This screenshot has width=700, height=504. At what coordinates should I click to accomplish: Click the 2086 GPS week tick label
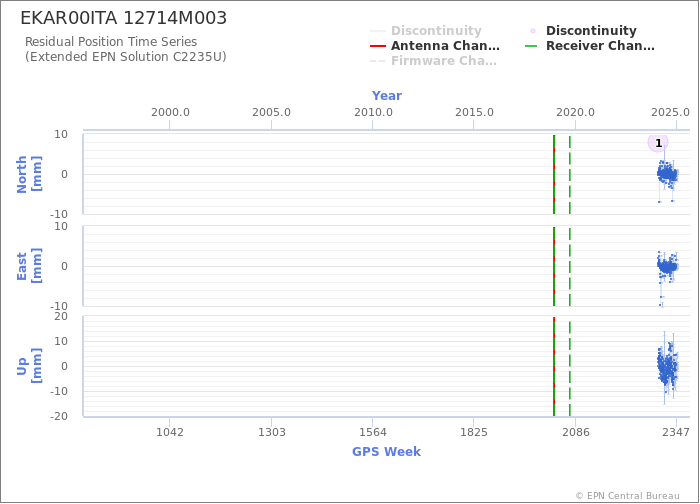click(x=575, y=432)
